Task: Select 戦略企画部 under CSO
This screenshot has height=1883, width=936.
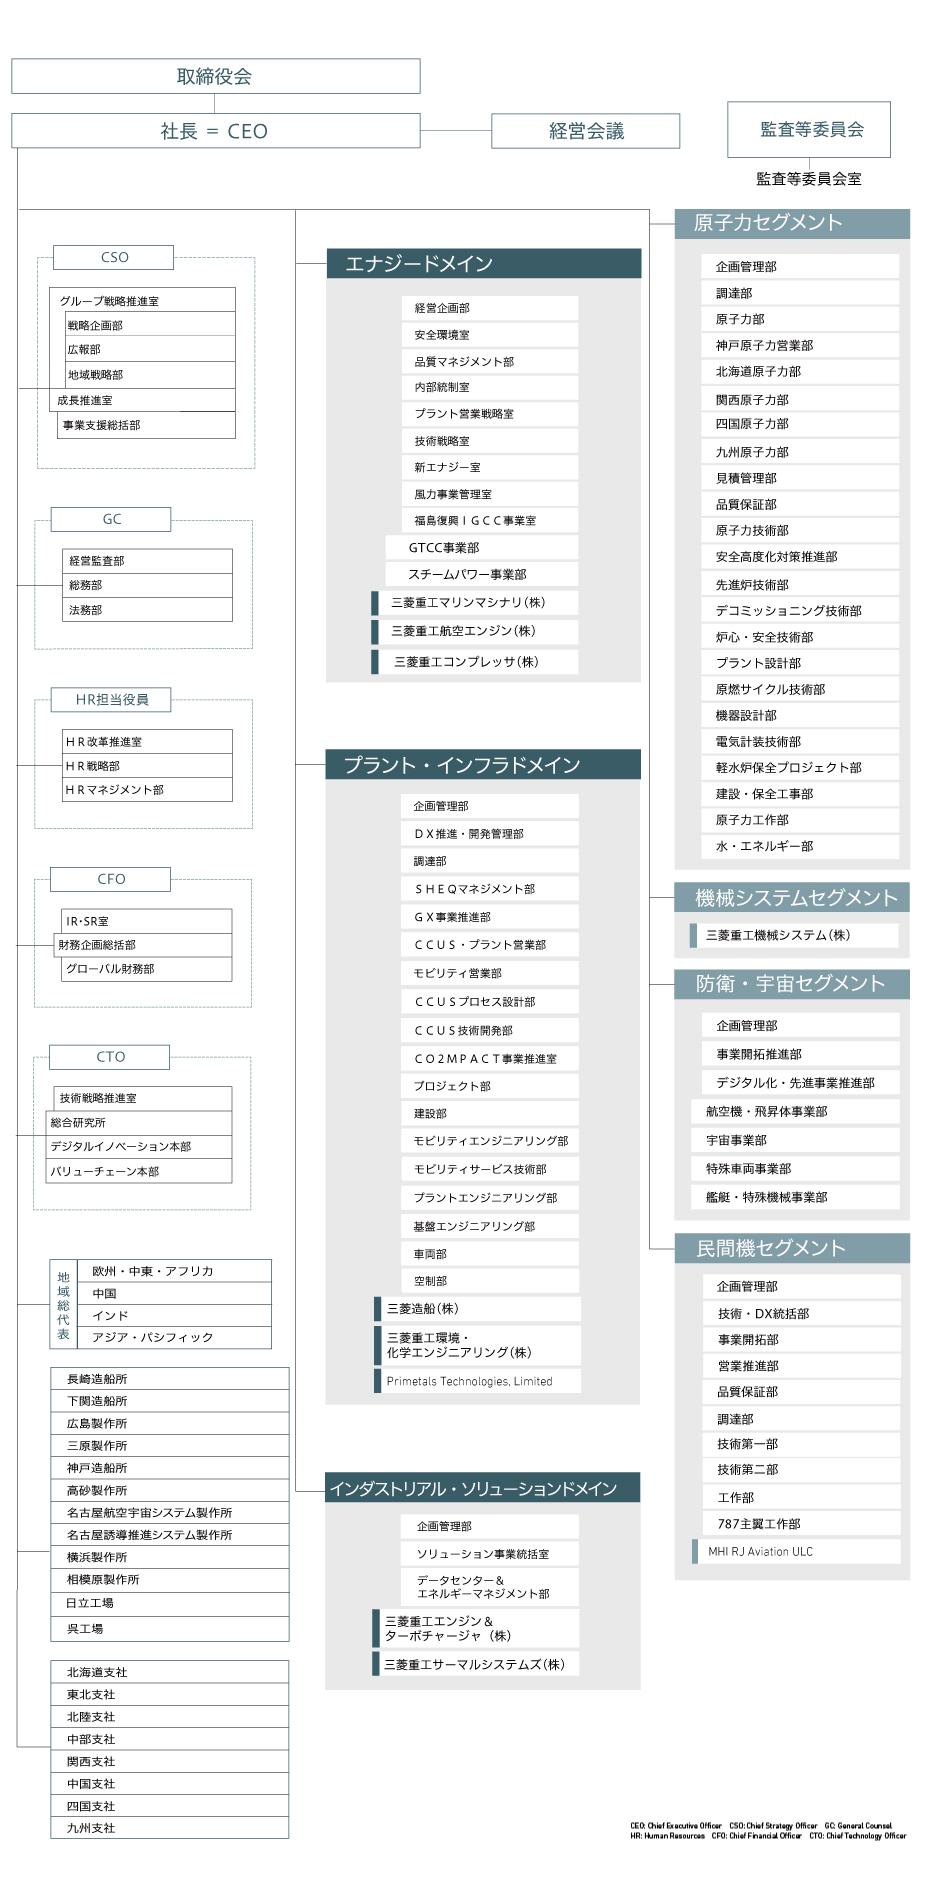Action: tap(151, 325)
